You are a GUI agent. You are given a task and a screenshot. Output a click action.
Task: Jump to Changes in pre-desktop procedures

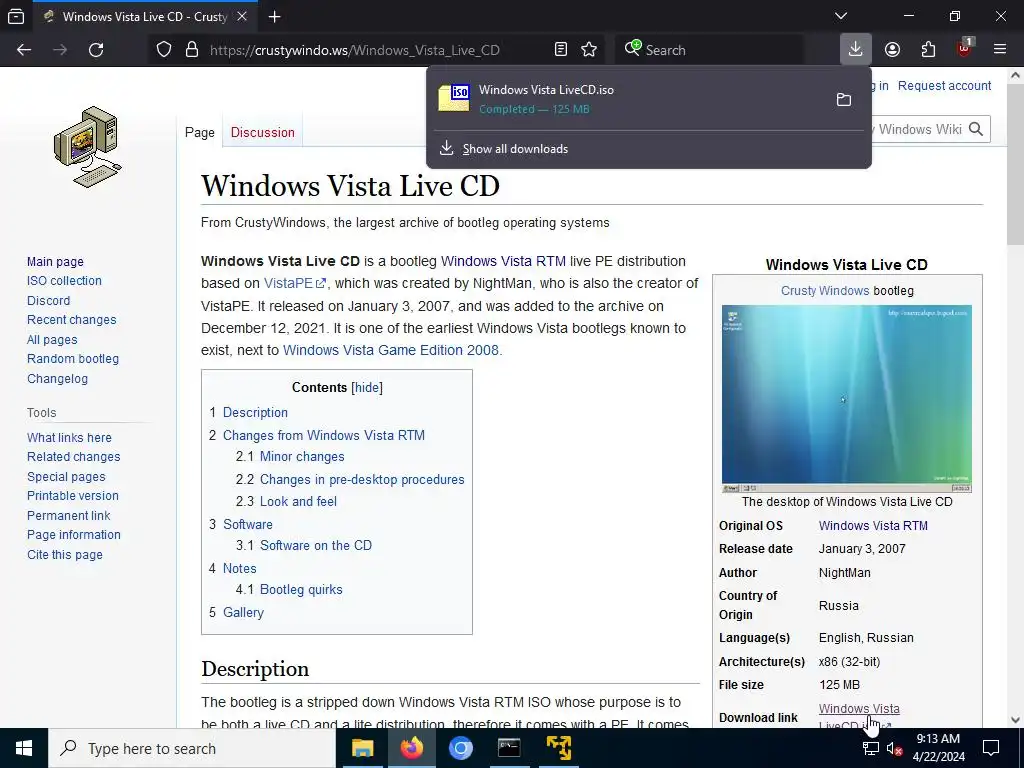click(350, 480)
